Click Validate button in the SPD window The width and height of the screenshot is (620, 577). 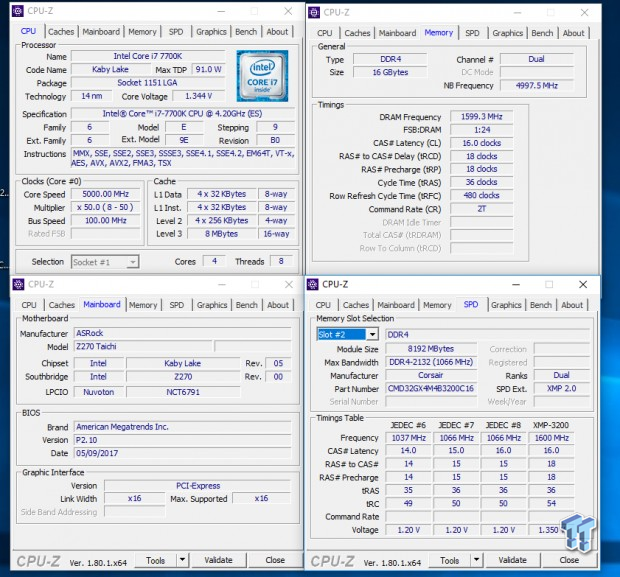(x=512, y=560)
